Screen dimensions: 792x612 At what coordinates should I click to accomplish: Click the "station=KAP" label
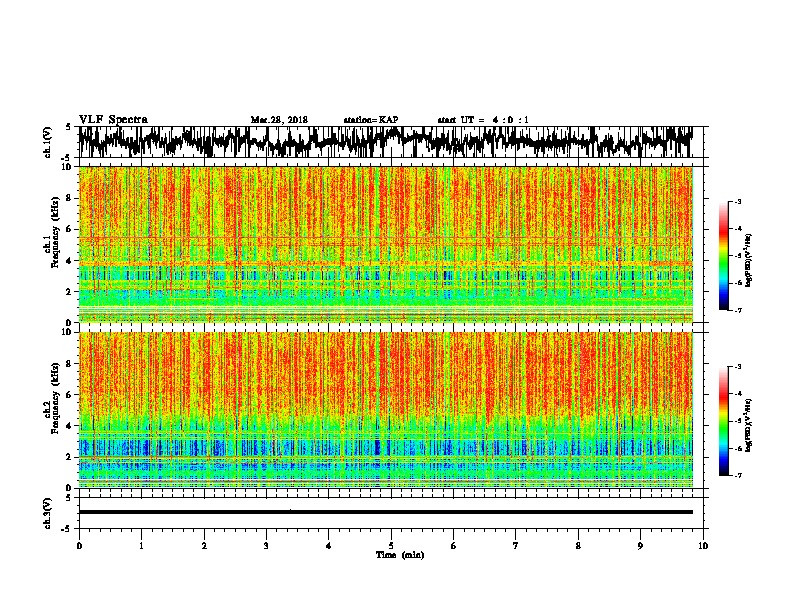[371, 120]
